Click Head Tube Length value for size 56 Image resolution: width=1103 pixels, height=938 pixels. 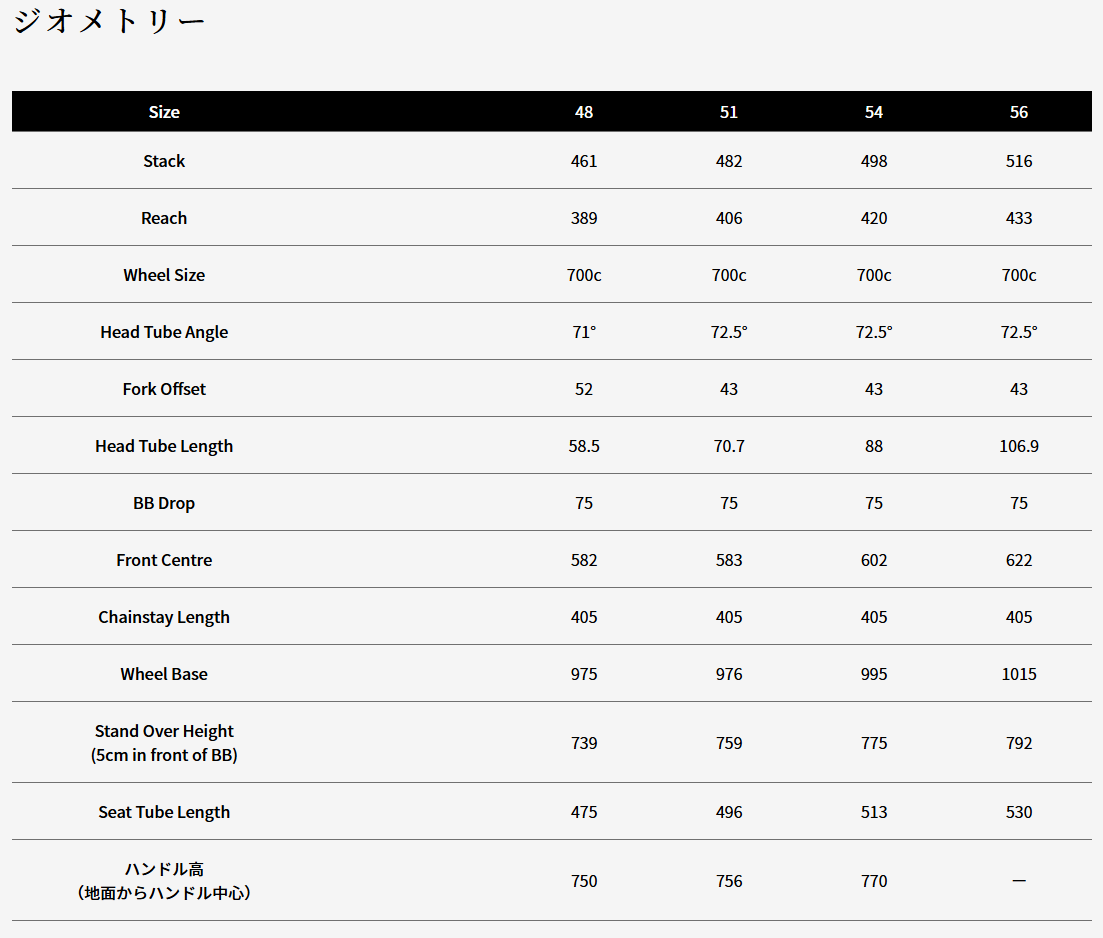(x=1019, y=446)
